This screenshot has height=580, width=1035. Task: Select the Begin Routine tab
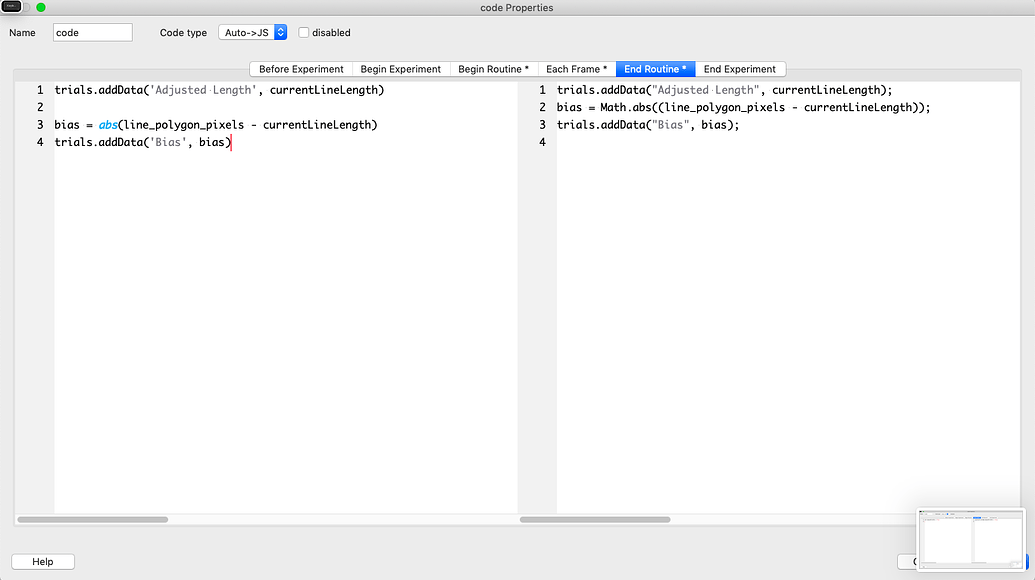[493, 69]
